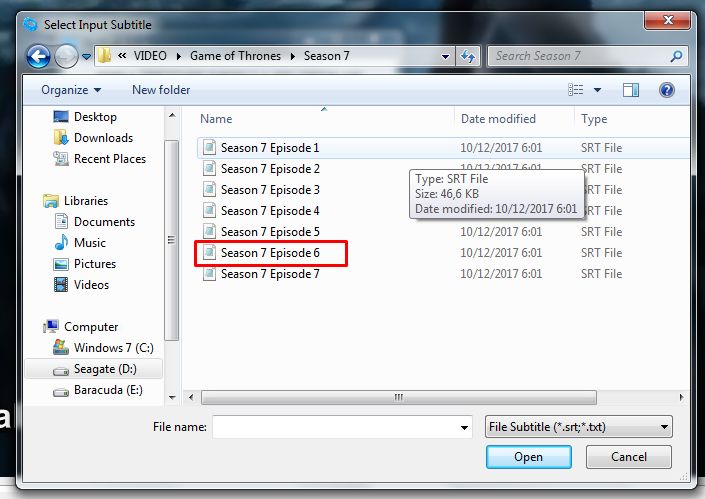Open the File Subtitle type filter dropdown
The image size is (705, 499).
[579, 427]
